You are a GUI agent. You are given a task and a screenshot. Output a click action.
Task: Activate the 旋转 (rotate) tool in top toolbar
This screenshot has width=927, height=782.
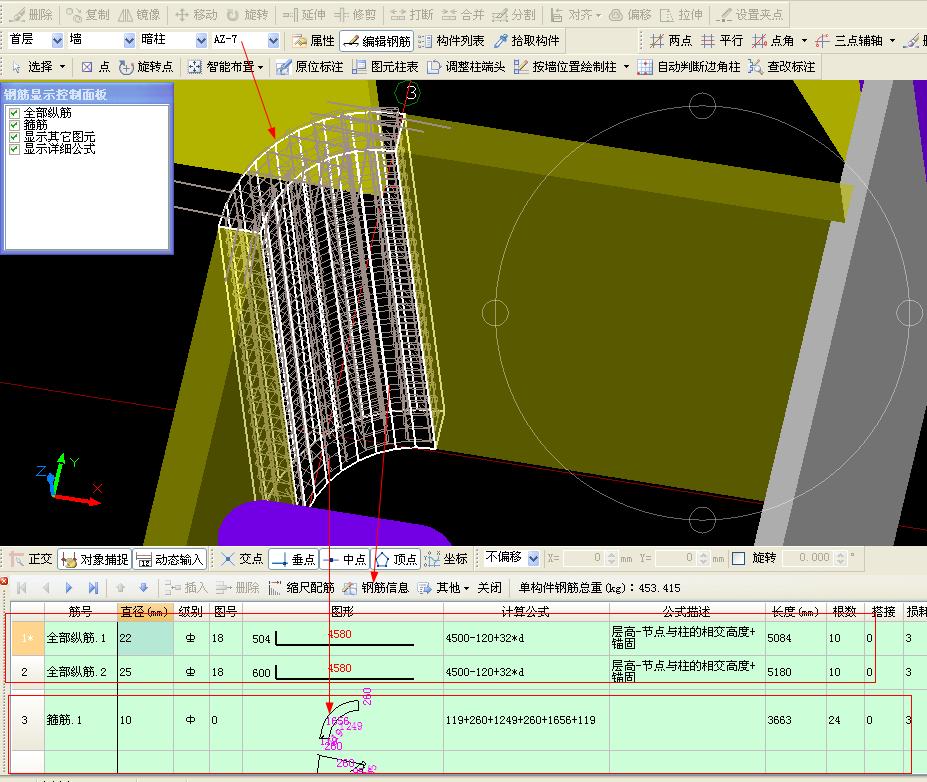click(248, 14)
